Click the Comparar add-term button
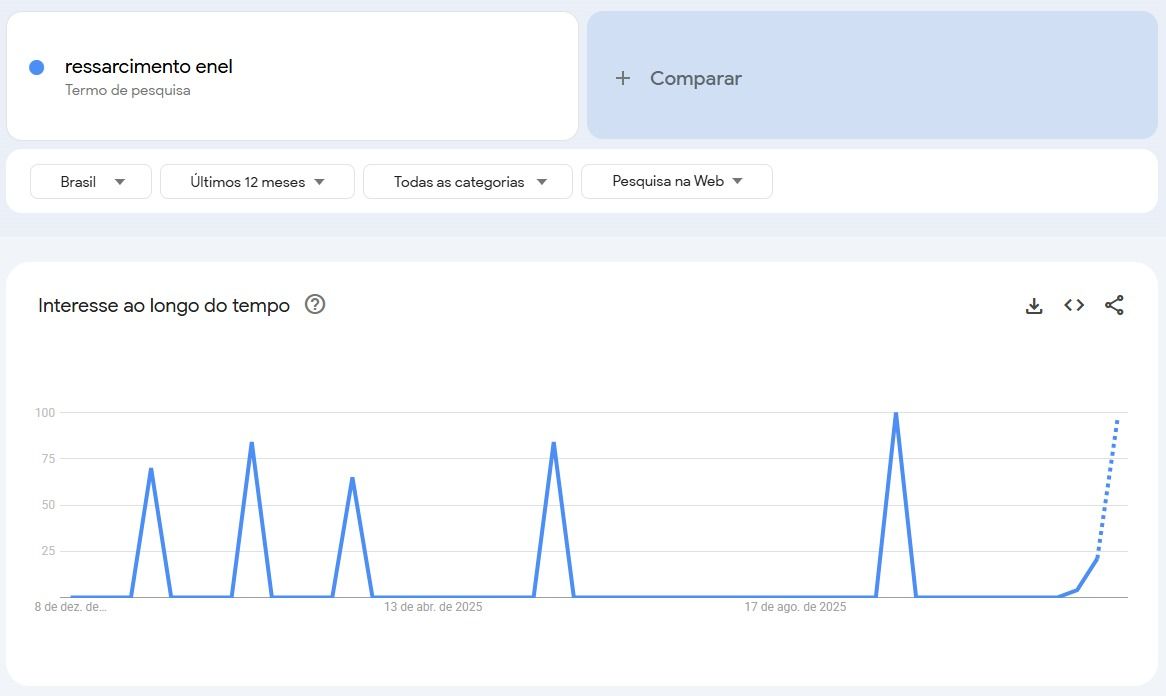The image size is (1166, 696). [x=679, y=78]
